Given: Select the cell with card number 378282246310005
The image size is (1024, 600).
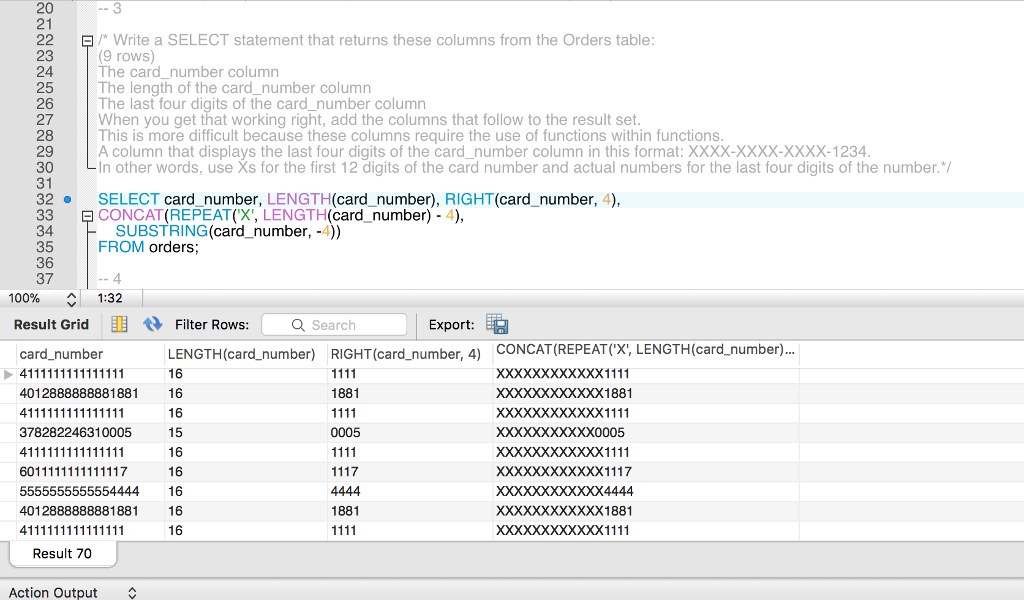Looking at the screenshot, I should click(75, 433).
